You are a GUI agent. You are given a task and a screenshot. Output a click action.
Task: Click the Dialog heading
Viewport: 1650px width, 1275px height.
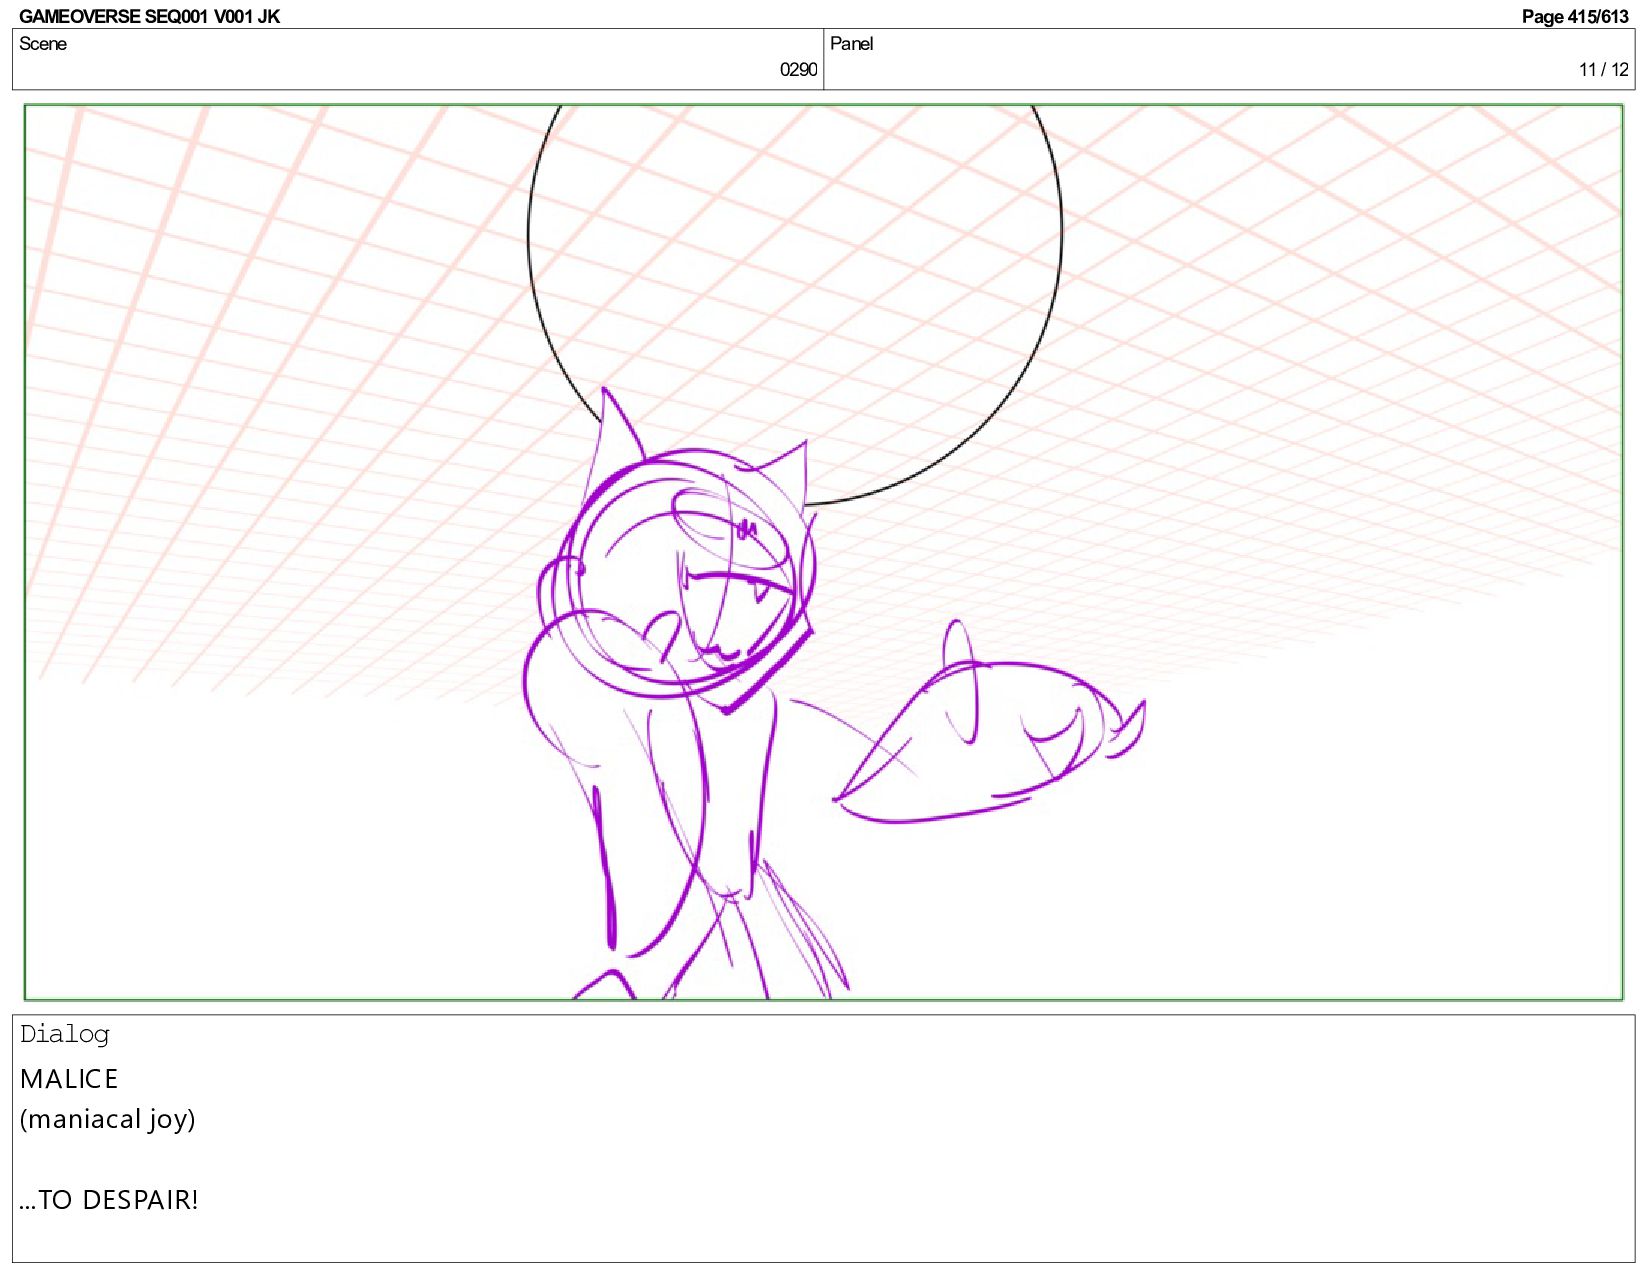pos(65,1034)
